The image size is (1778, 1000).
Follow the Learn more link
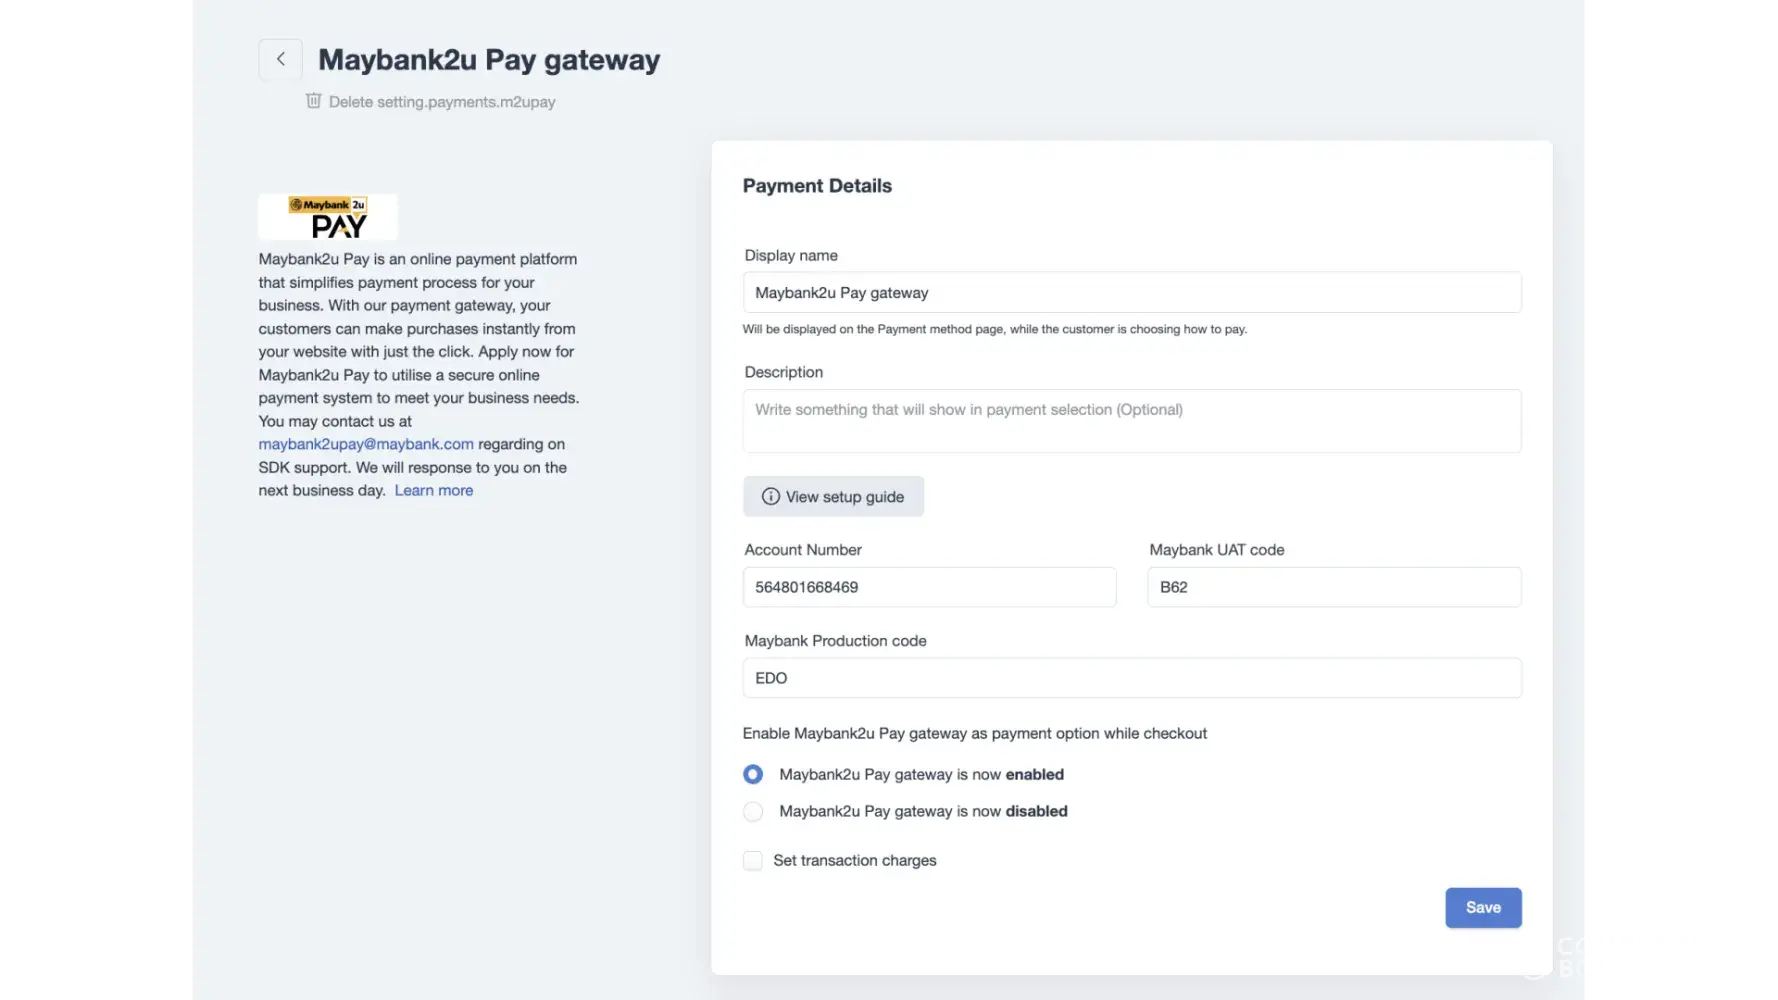point(434,490)
